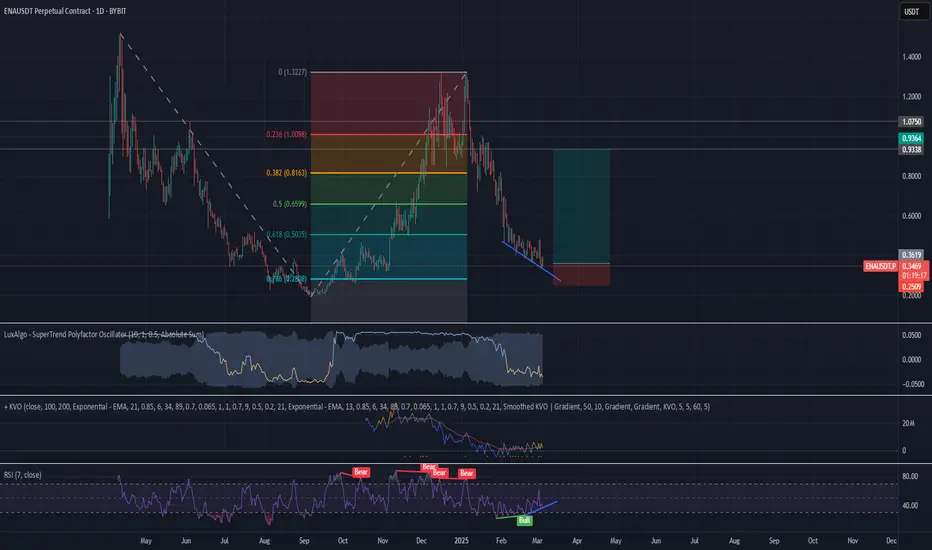Select the ENAUSDT Perpetual Contract chart title
Viewport: 932px width, 550px height.
click(x=65, y=11)
